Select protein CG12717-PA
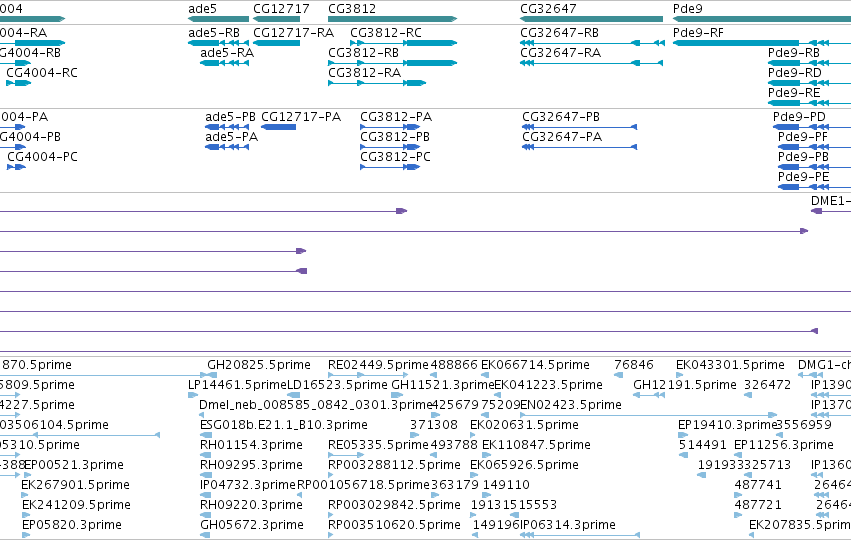 [x=278, y=127]
